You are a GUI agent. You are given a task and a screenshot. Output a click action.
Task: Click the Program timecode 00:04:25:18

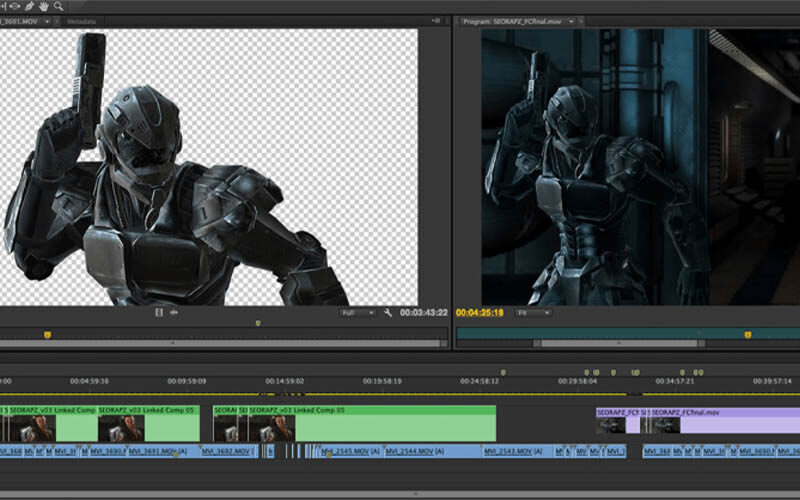pyautogui.click(x=480, y=312)
